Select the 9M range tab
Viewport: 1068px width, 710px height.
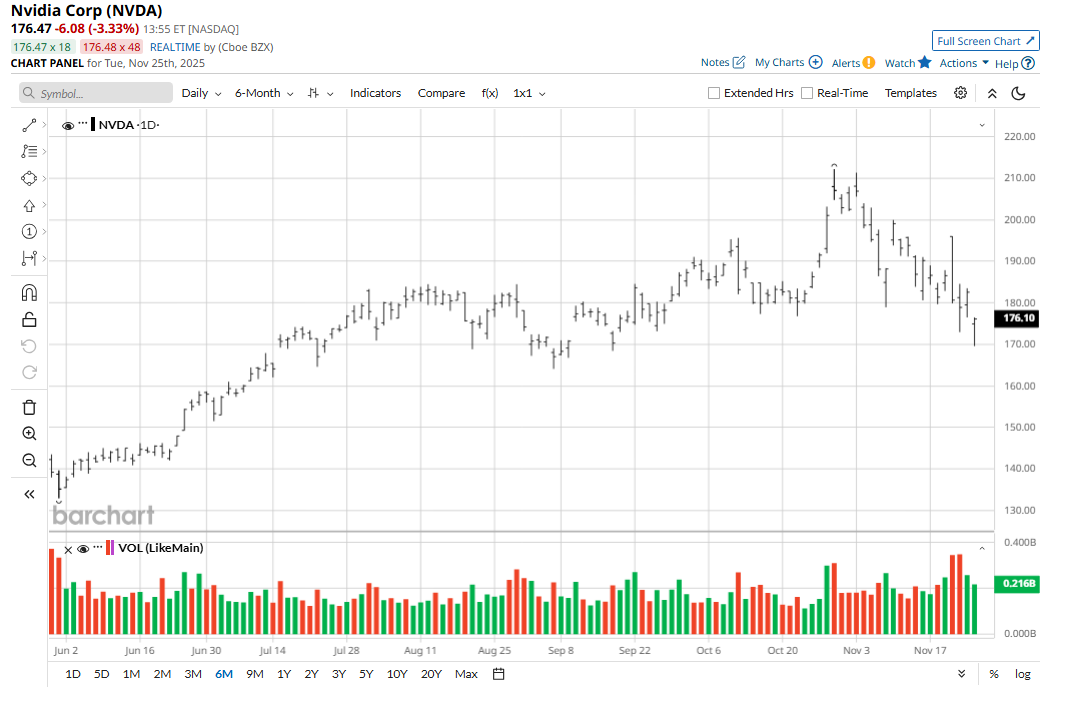point(255,674)
